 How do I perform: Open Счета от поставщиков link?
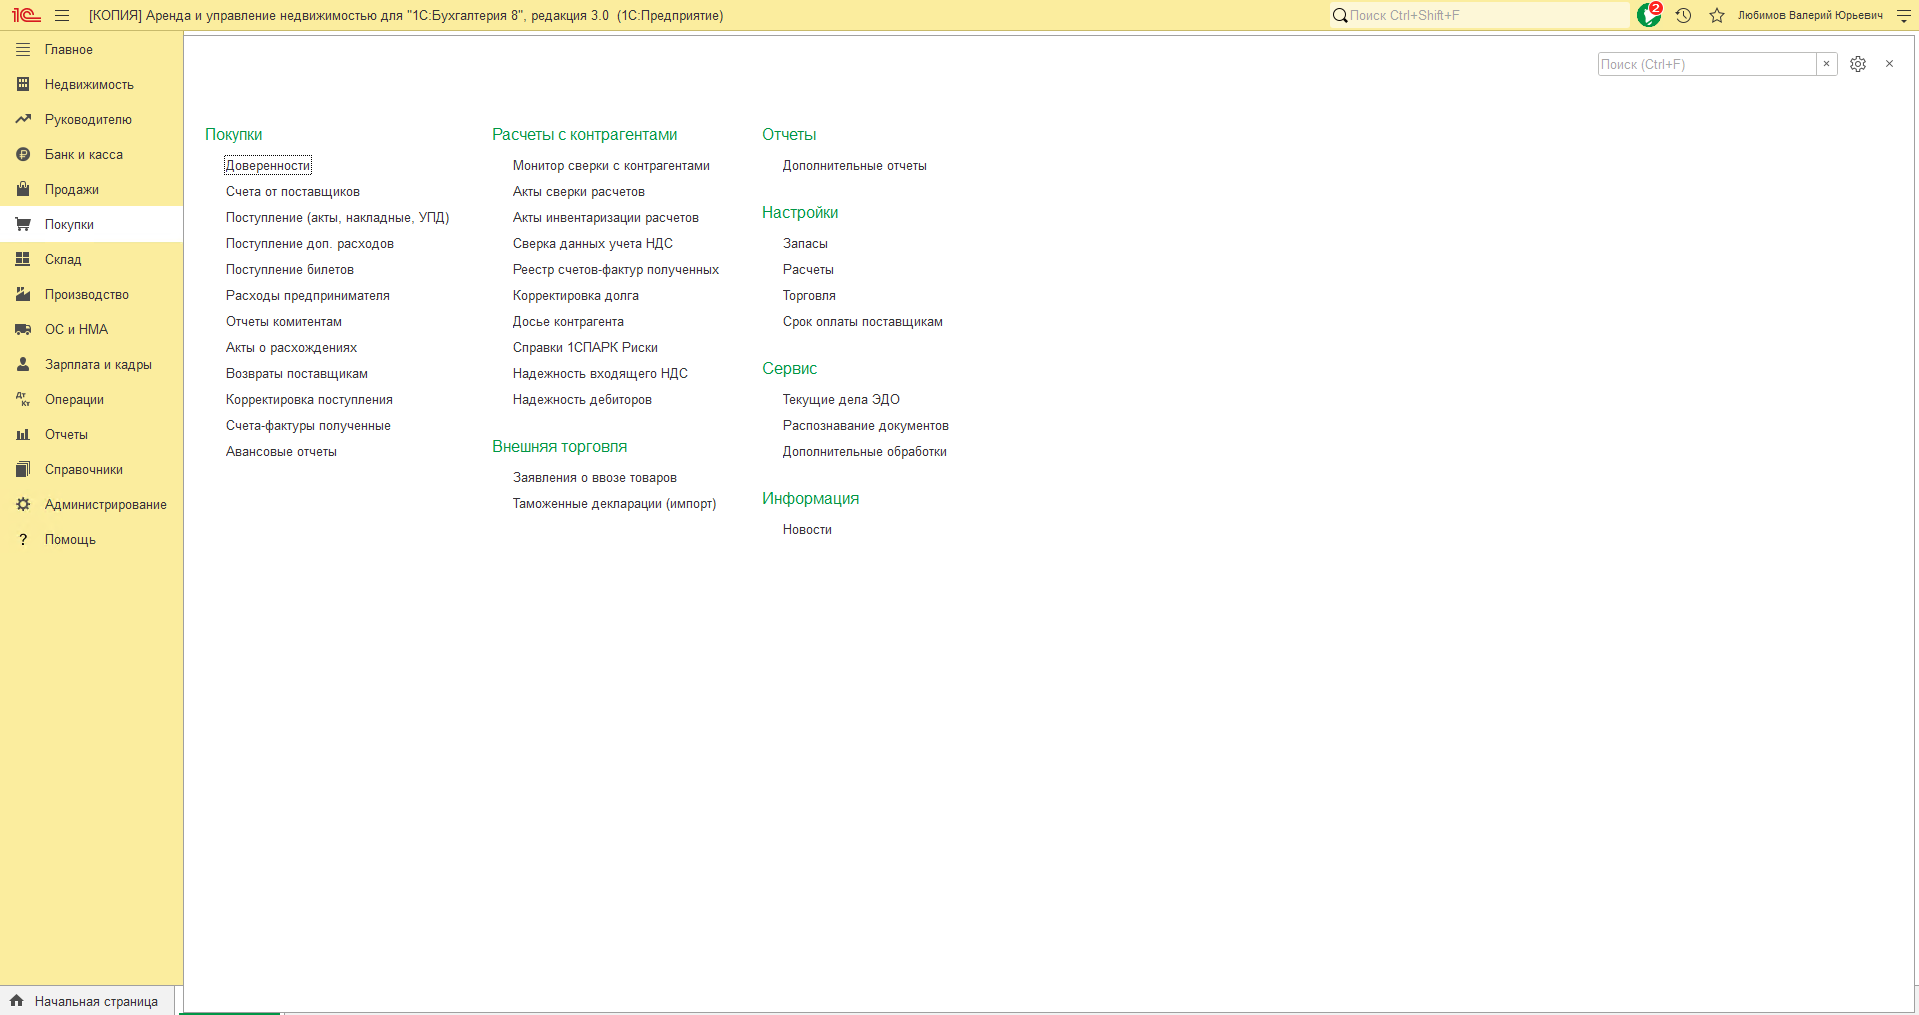coord(293,192)
